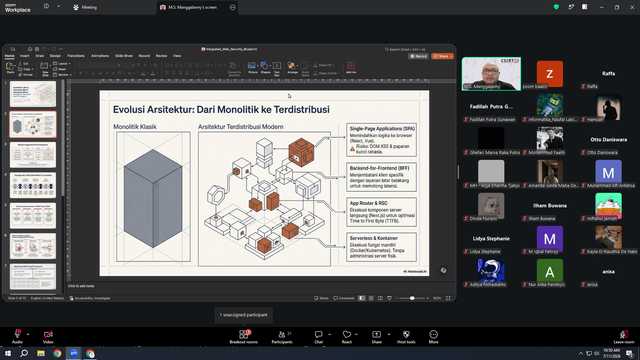Open the Participants panel
The height and width of the screenshot is (360, 640).
(x=282, y=337)
